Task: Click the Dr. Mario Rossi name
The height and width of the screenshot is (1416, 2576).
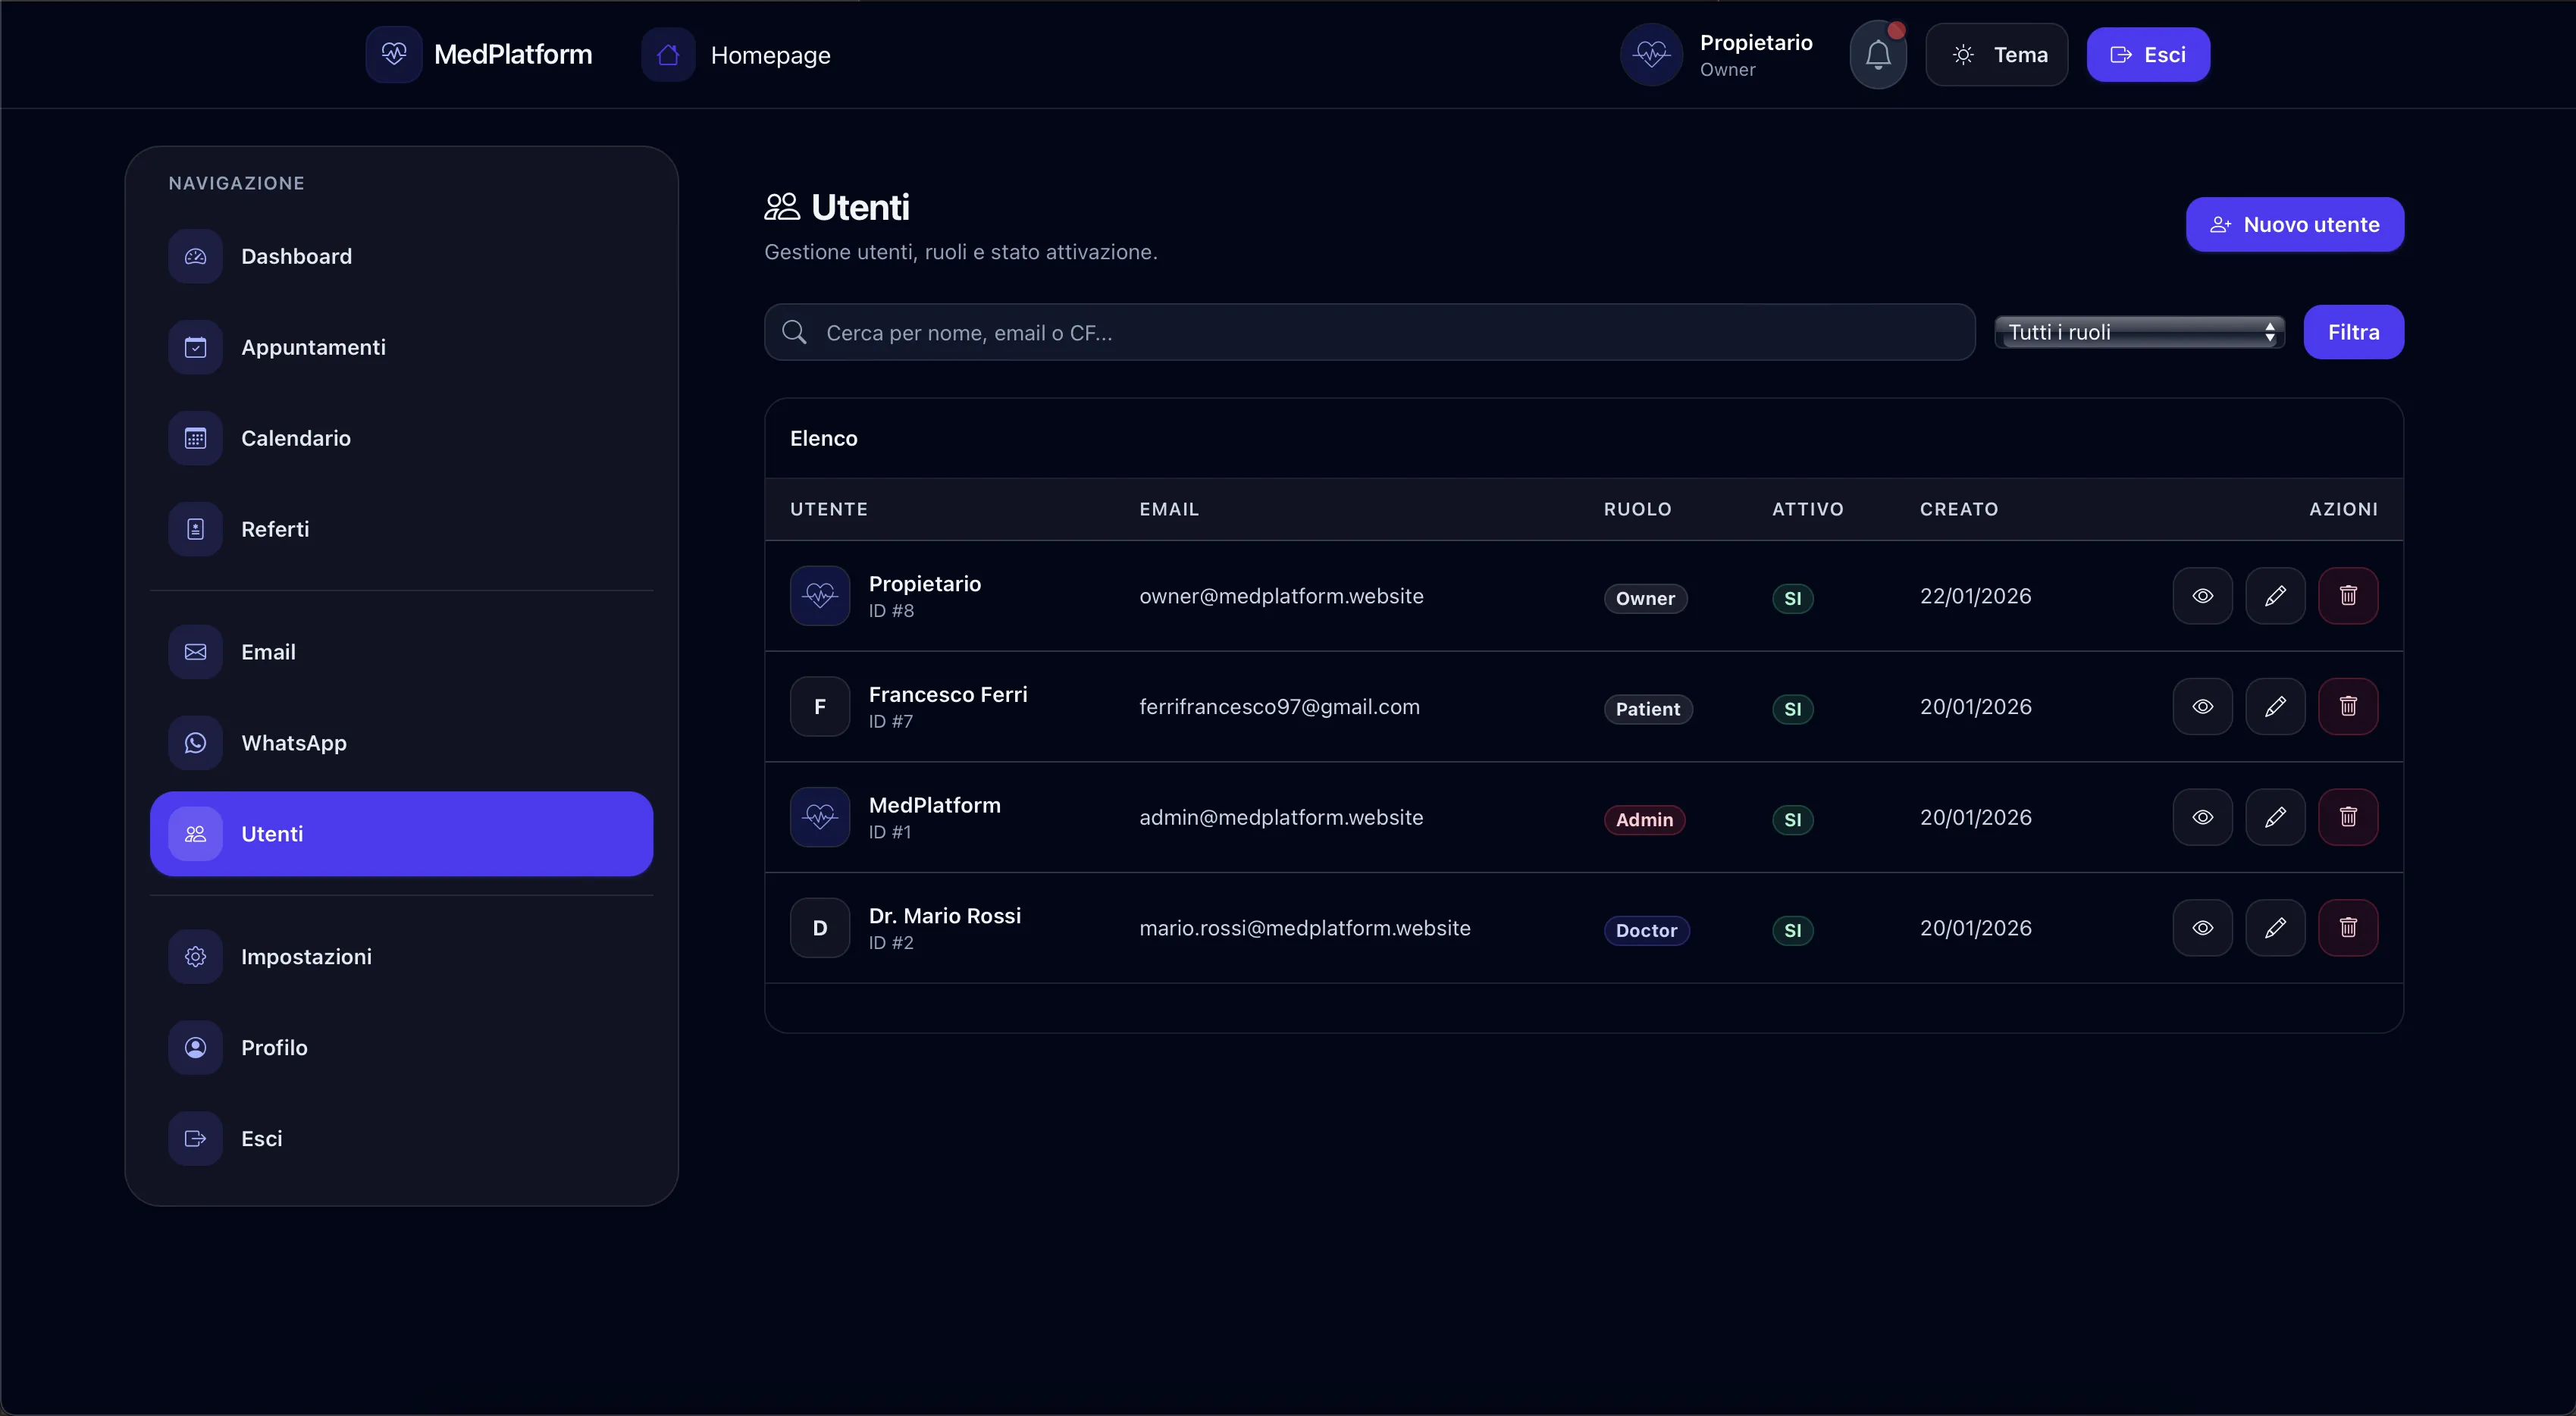Action: (944, 915)
